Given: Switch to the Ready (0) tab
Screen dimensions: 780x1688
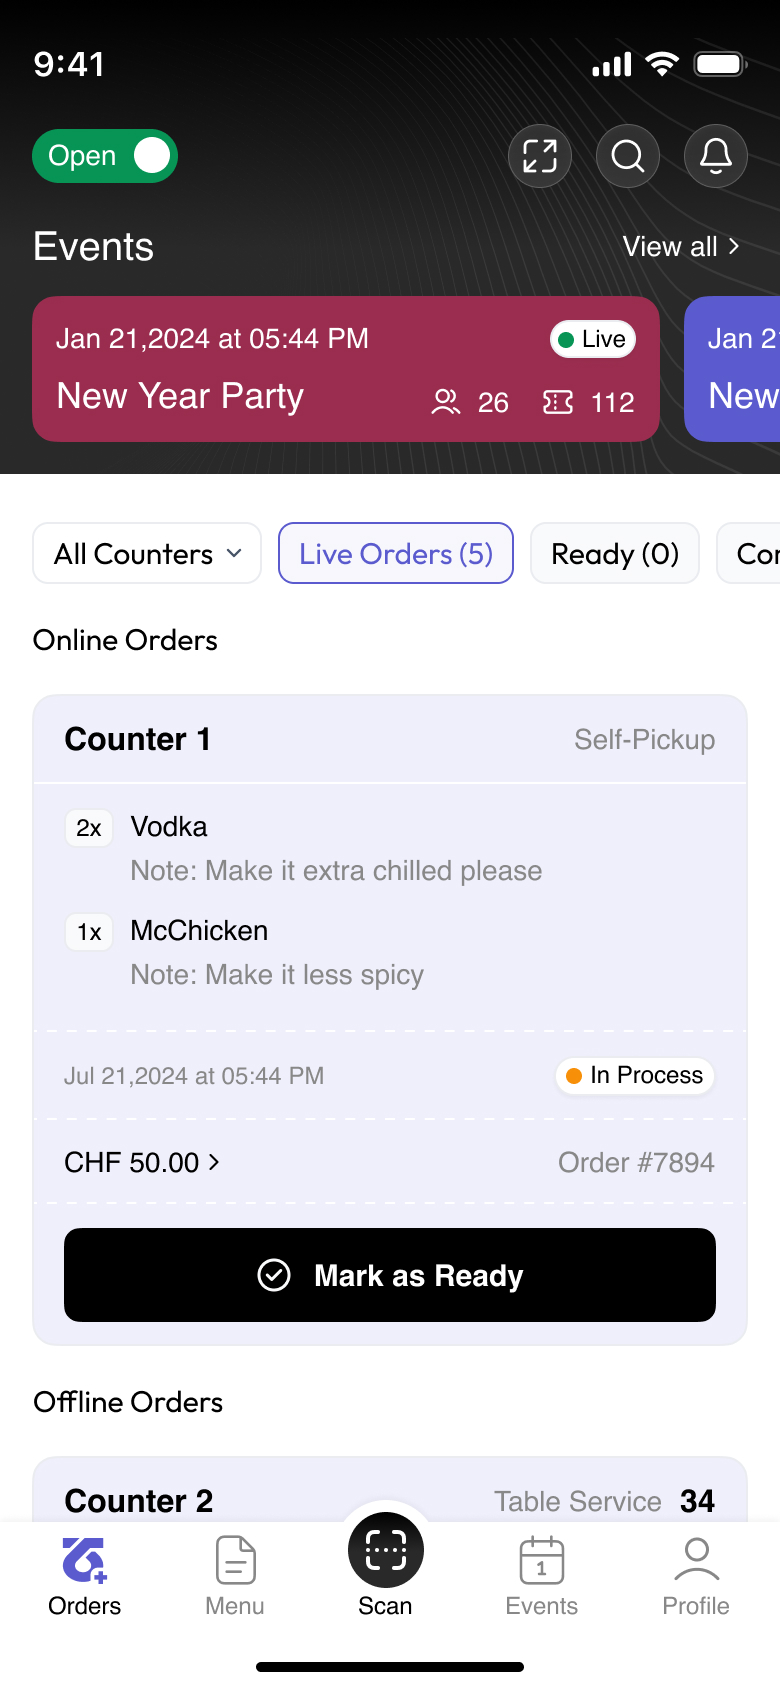Looking at the screenshot, I should (615, 553).
